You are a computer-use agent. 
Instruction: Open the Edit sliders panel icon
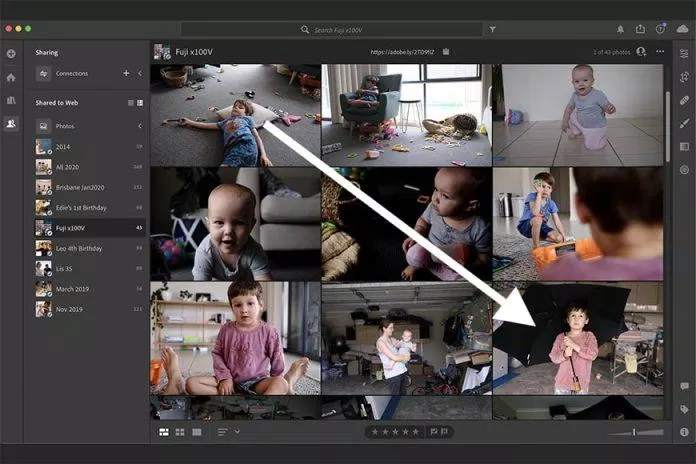(x=684, y=54)
